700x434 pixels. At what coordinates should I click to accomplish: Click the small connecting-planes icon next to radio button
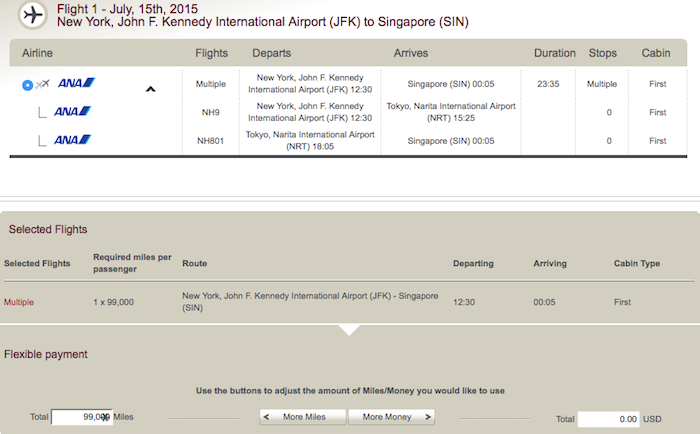pyautogui.click(x=42, y=84)
